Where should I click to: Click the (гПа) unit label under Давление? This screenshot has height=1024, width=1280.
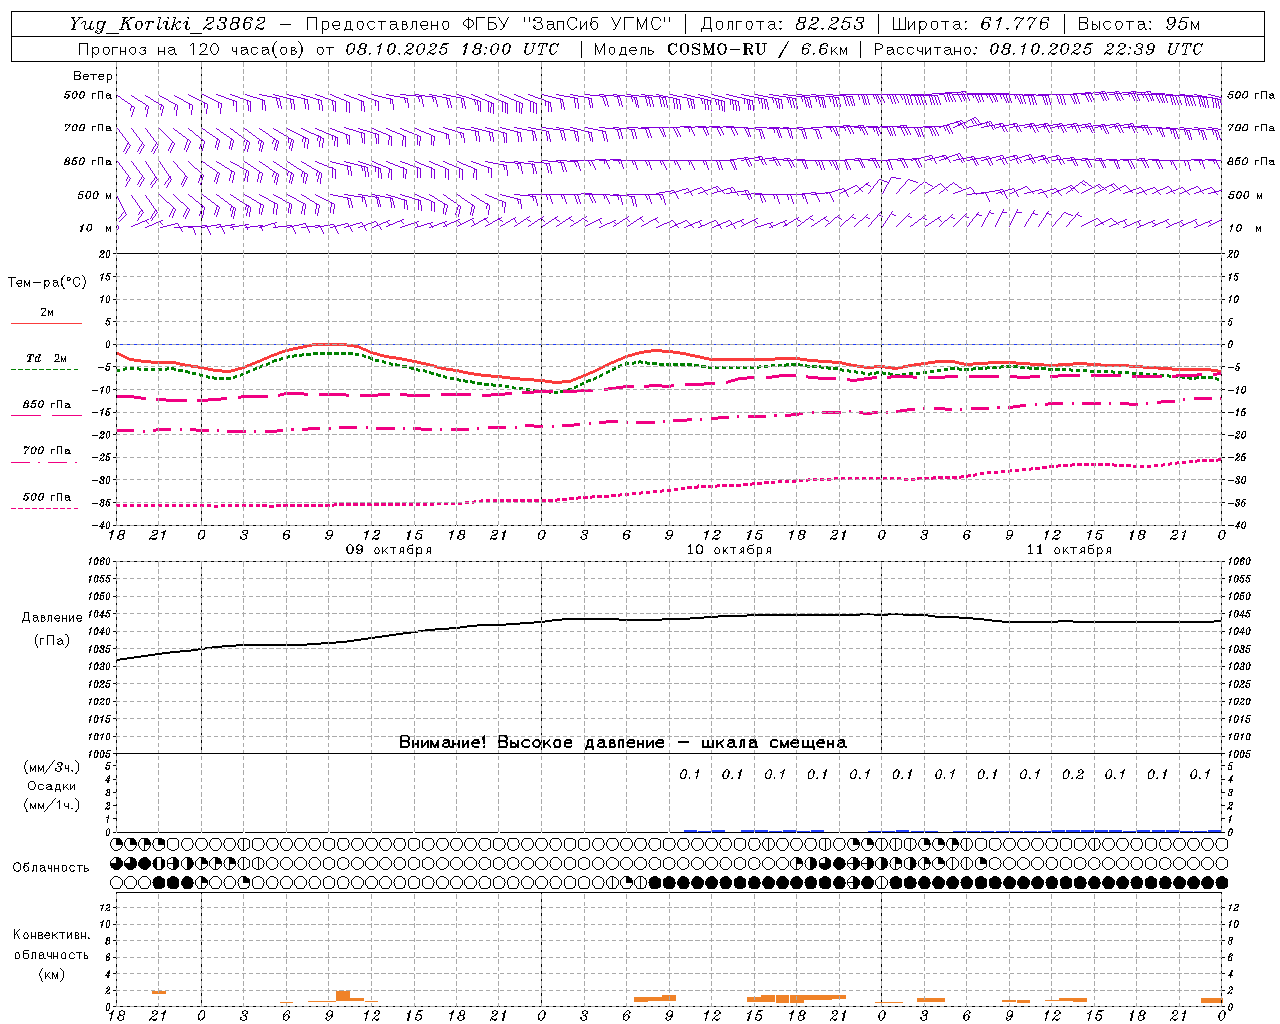(x=51, y=641)
